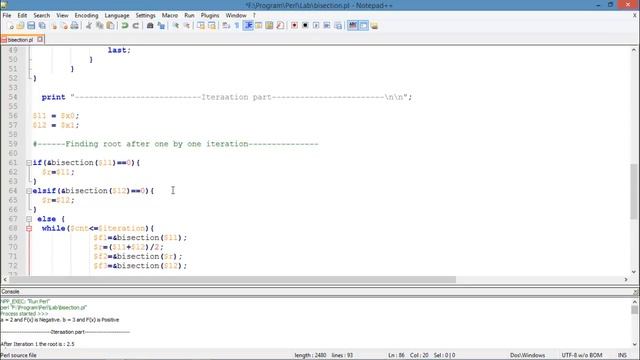Open the View menu

62,16
